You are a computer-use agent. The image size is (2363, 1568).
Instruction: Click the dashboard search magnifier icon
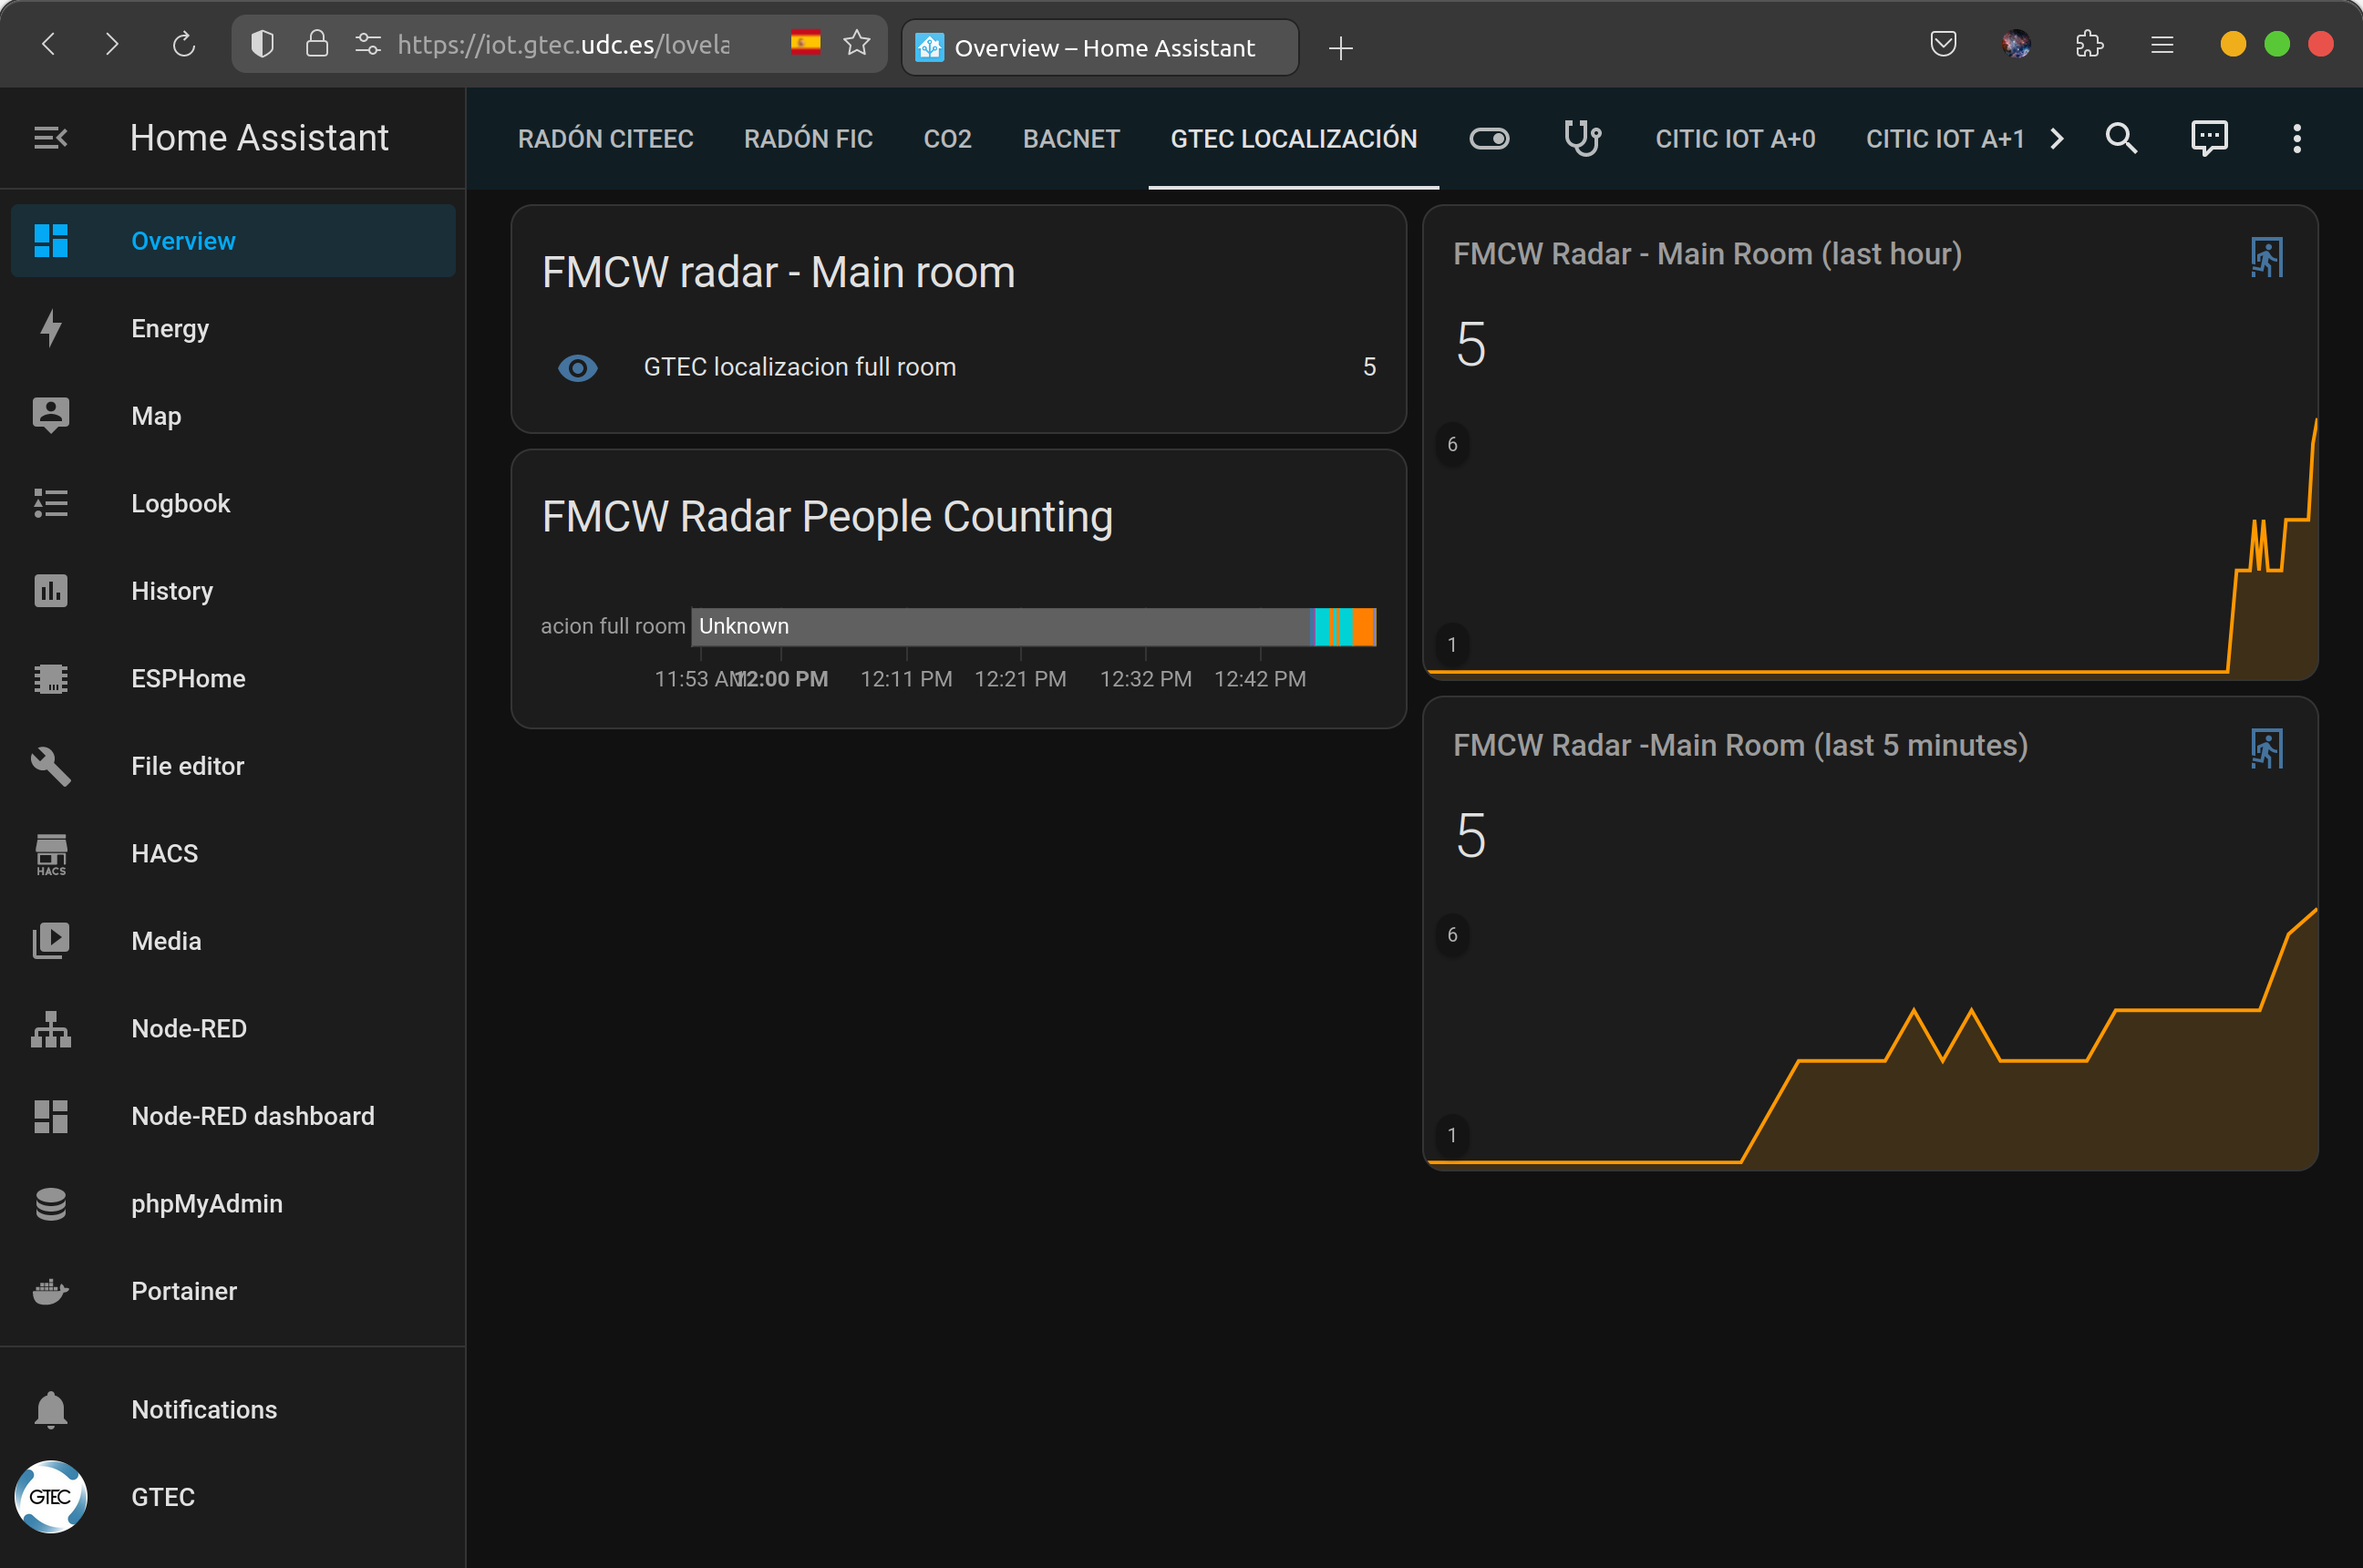2120,138
